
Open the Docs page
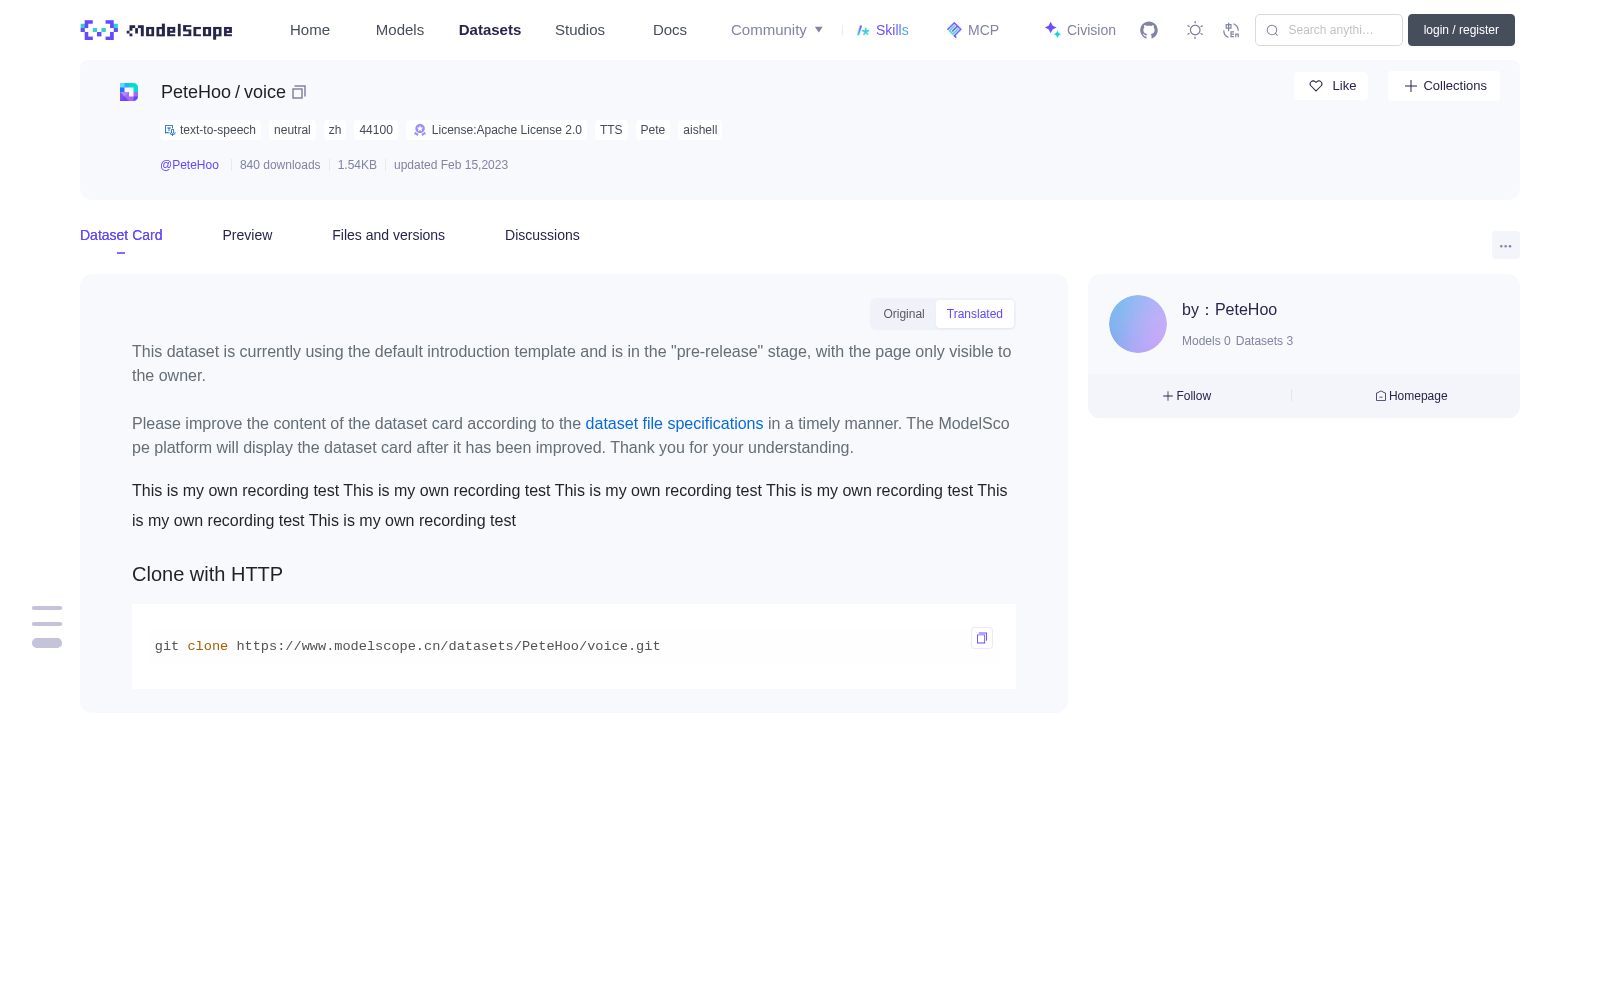point(670,30)
